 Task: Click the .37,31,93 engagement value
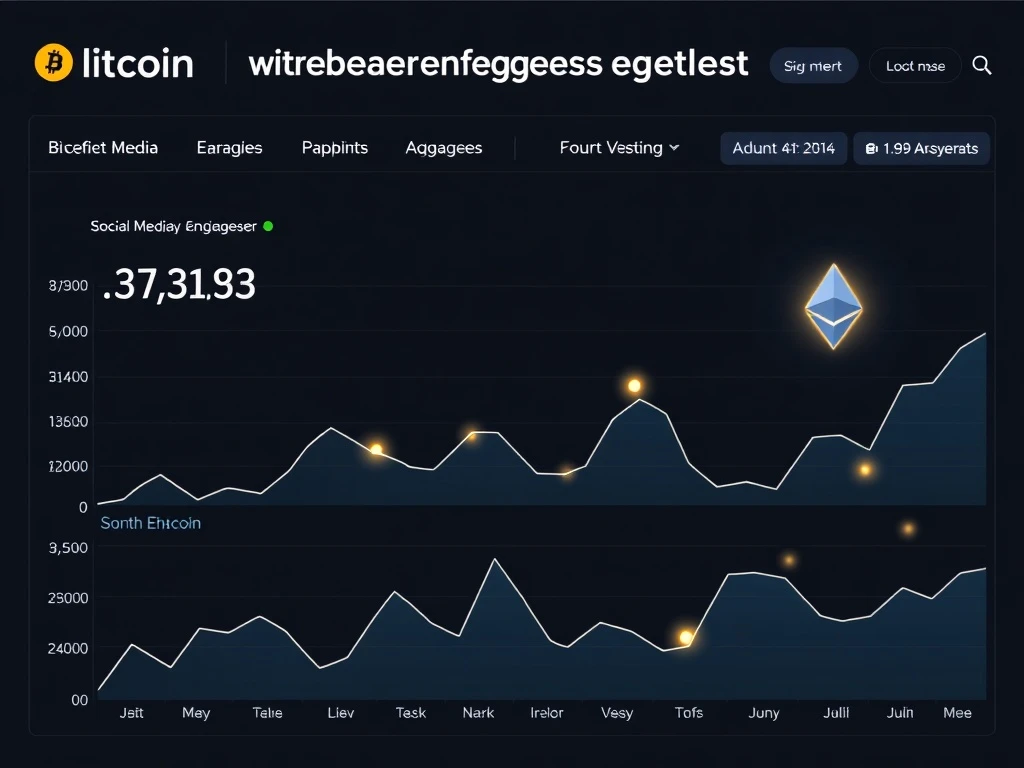[x=179, y=286]
